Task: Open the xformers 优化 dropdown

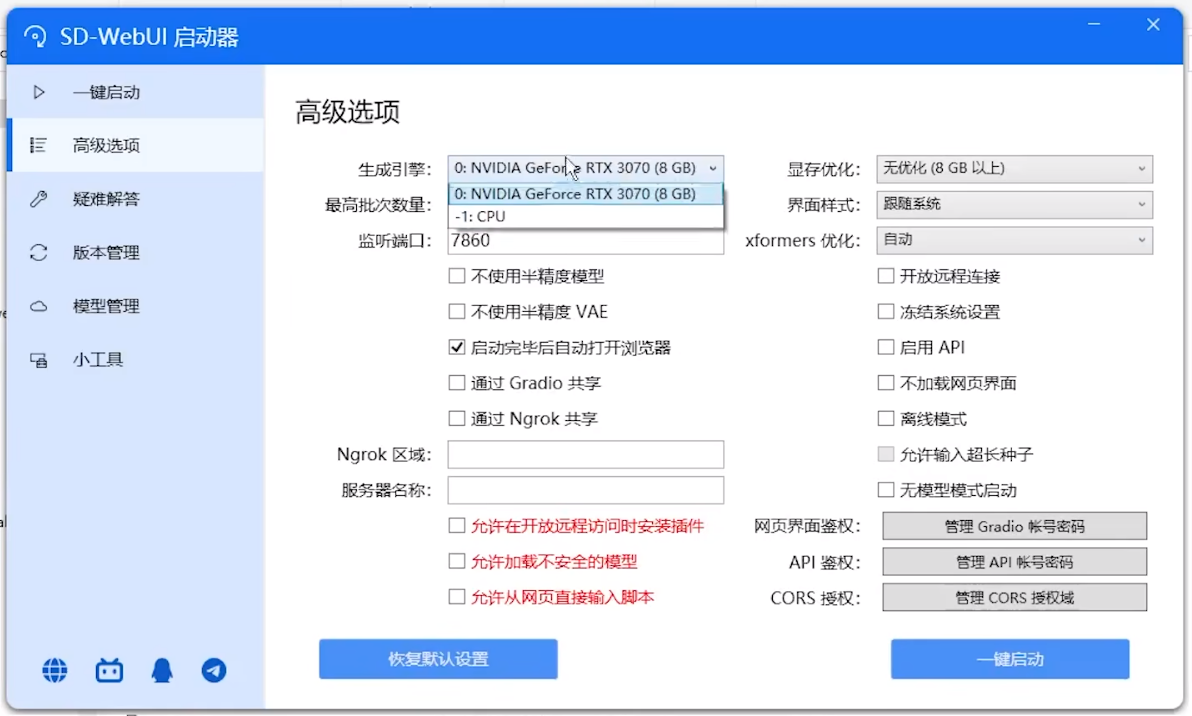Action: (1014, 240)
